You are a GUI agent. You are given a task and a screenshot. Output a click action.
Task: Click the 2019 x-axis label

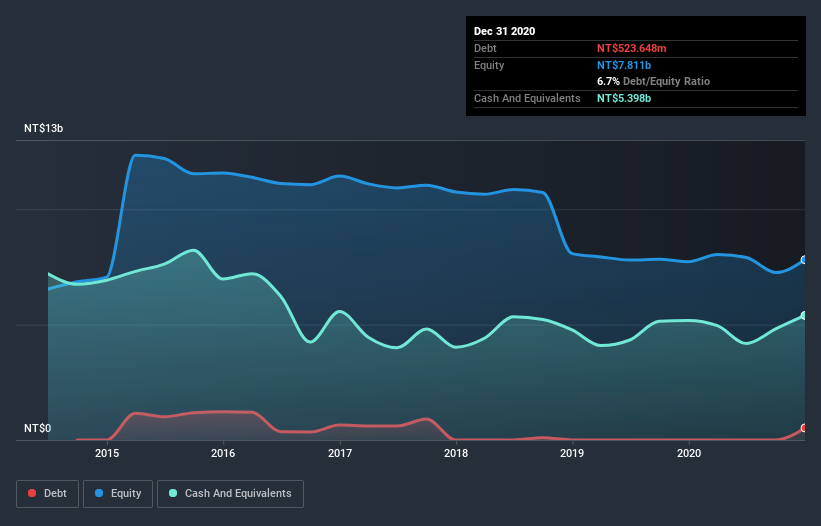[572, 453]
